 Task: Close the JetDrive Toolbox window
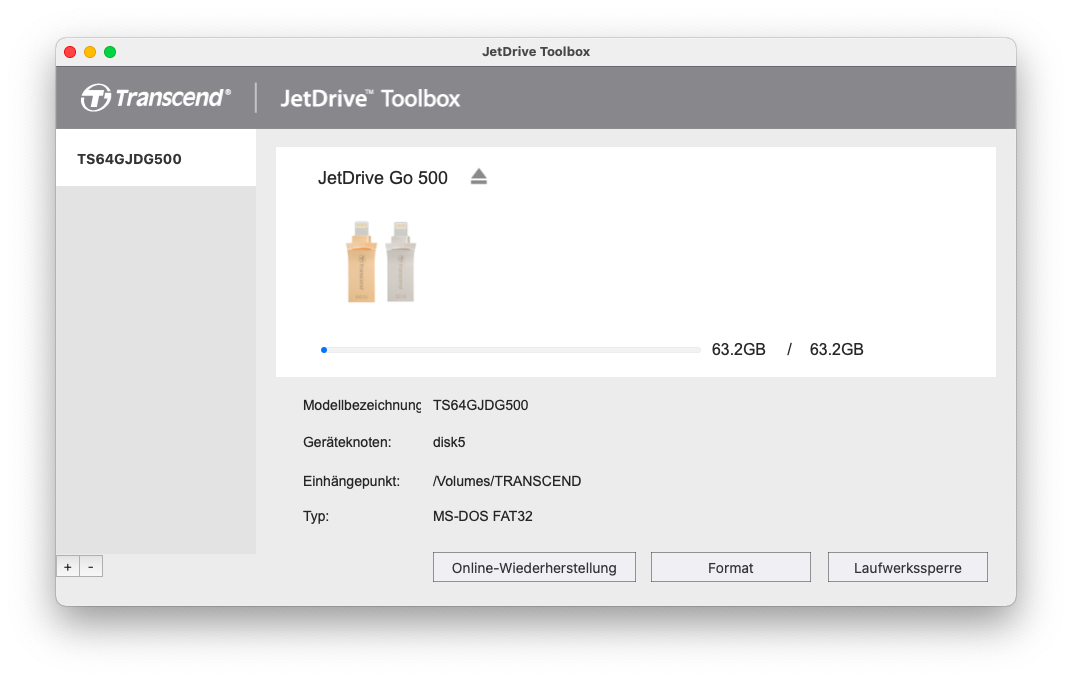click(70, 52)
